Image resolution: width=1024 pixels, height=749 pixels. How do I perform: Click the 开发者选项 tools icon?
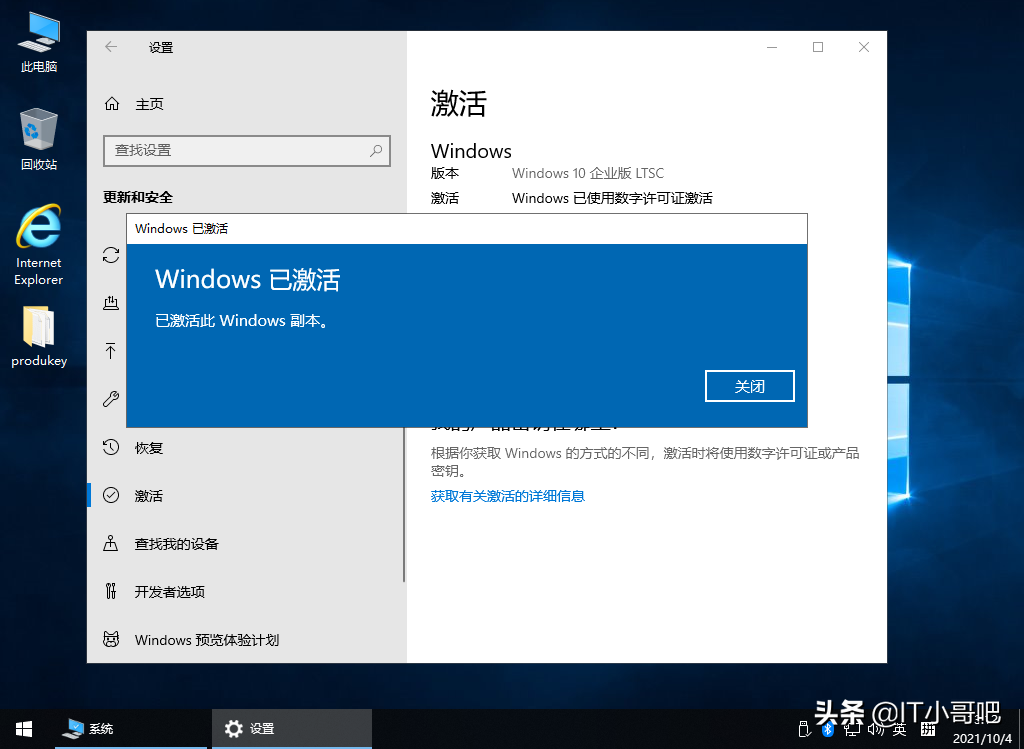(111, 592)
